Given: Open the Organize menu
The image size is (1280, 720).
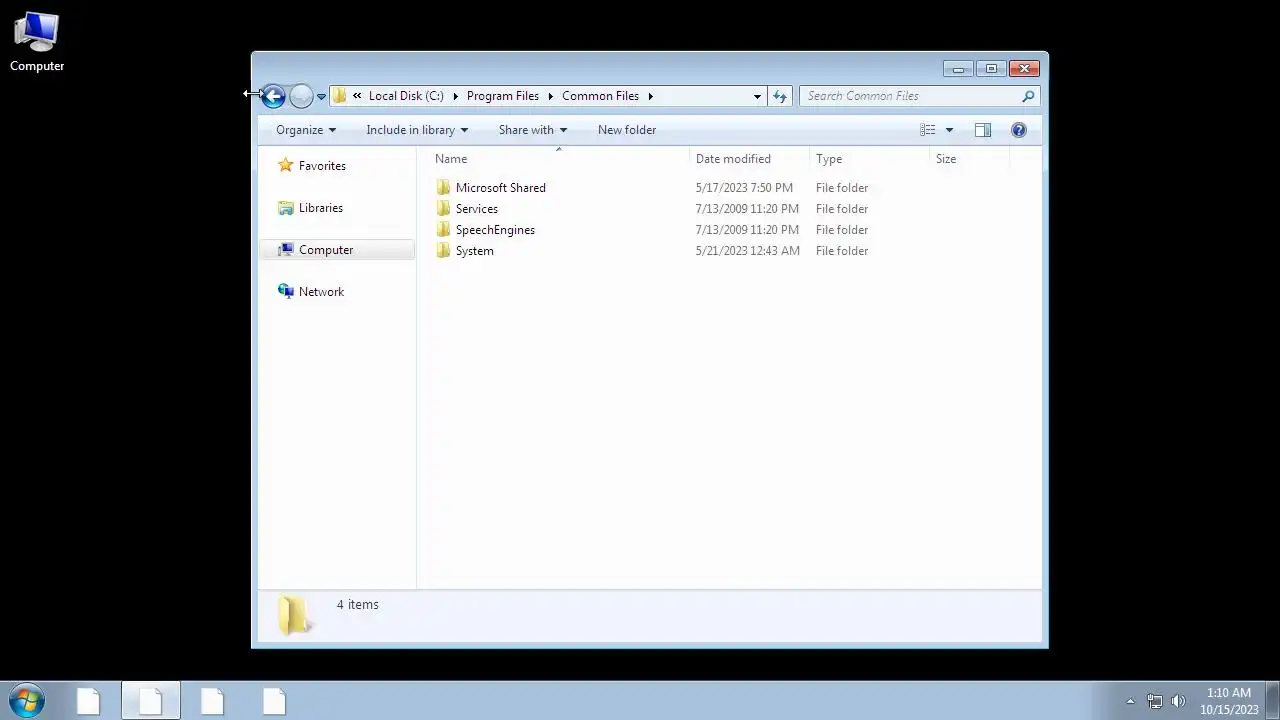Looking at the screenshot, I should (x=306, y=130).
